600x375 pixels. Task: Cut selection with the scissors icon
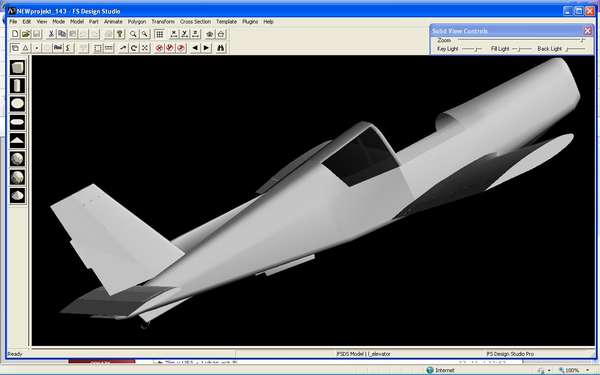tap(51, 34)
